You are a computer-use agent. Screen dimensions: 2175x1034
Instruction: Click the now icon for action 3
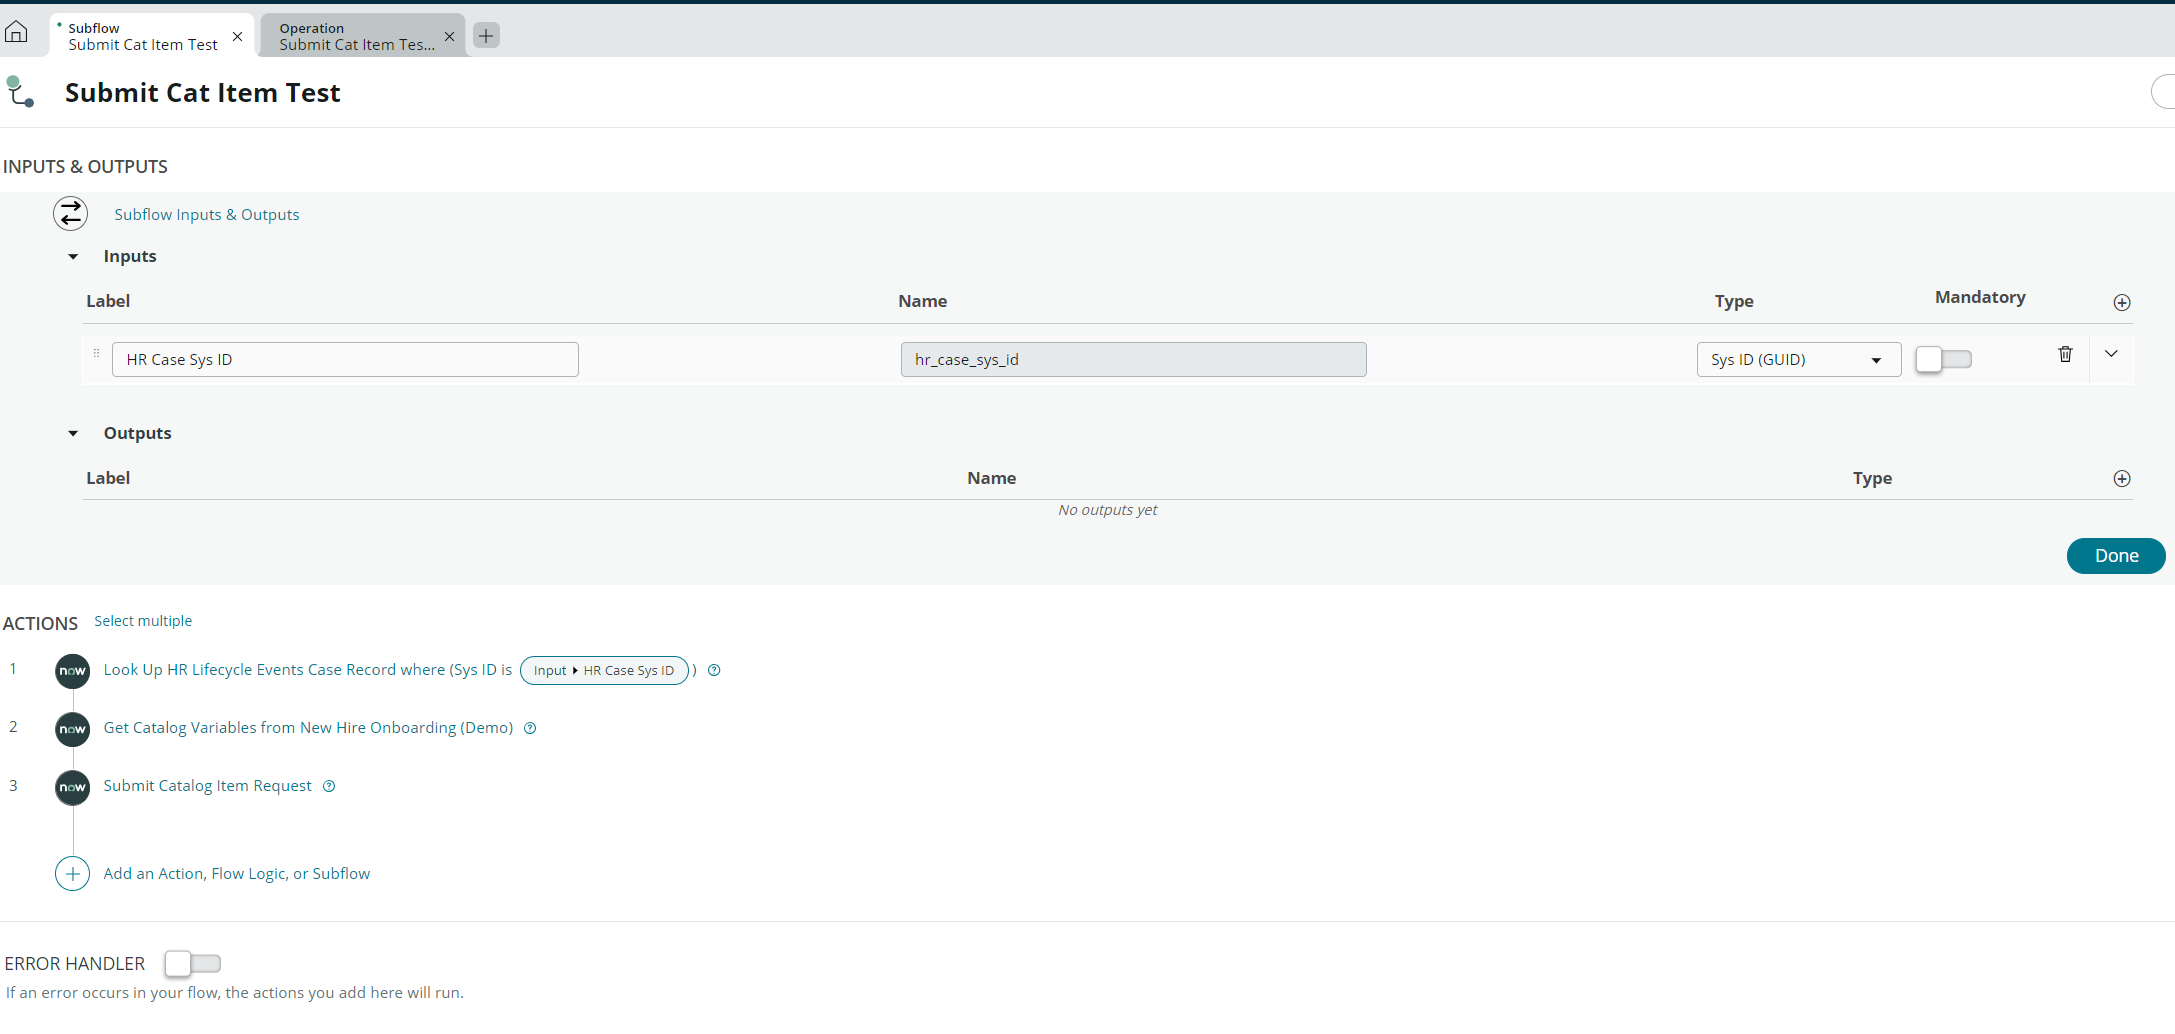(72, 787)
